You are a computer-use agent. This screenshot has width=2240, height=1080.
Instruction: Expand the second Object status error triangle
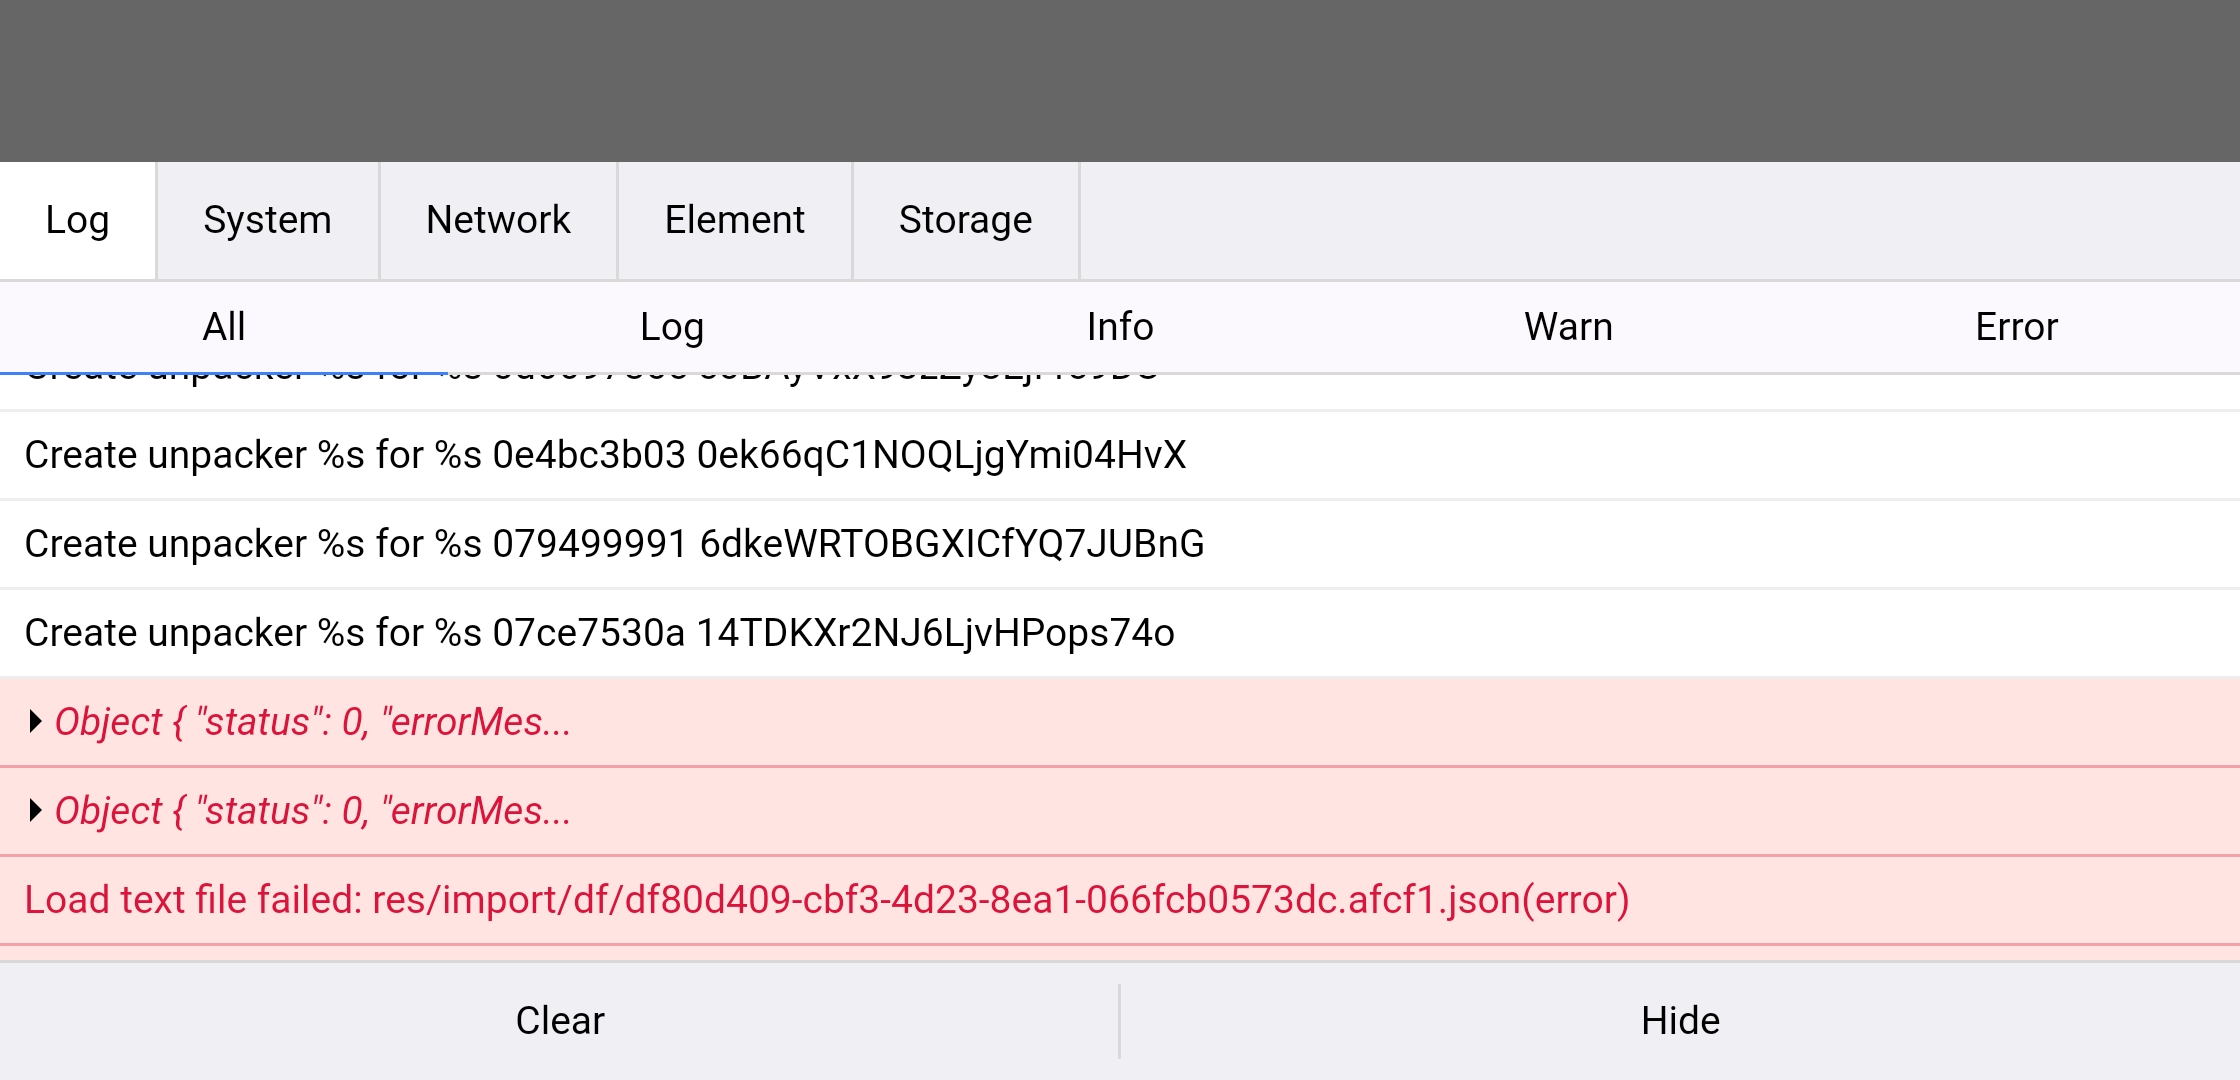point(35,811)
